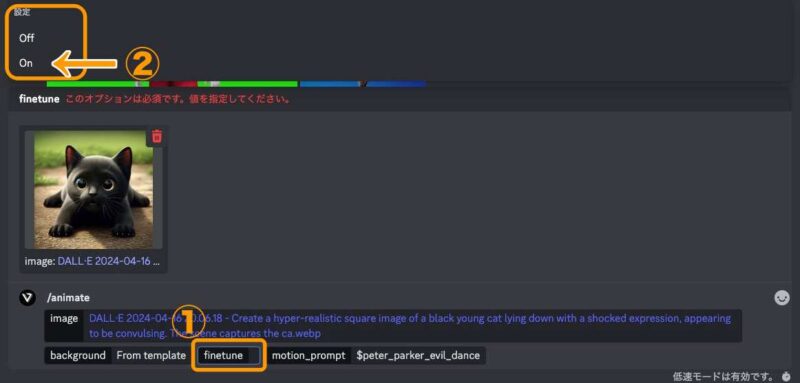Image resolution: width=800 pixels, height=383 pixels.
Task: Select the motion_prompt parameter label
Action: (309, 355)
